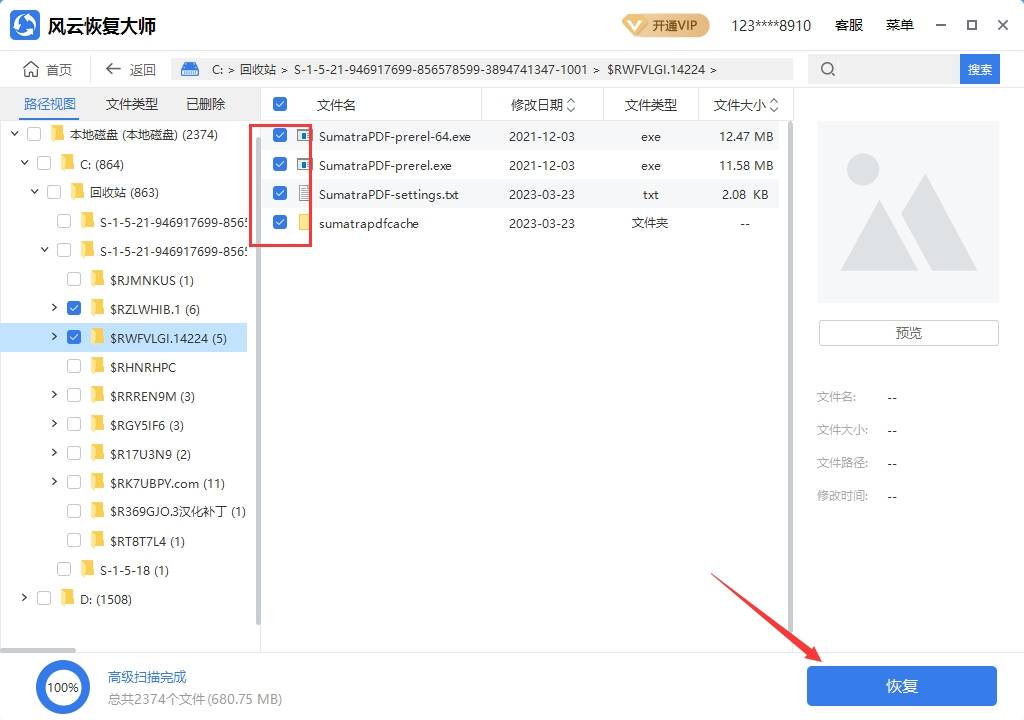Click the account 123****8910 link
The image size is (1024, 720).
click(771, 25)
